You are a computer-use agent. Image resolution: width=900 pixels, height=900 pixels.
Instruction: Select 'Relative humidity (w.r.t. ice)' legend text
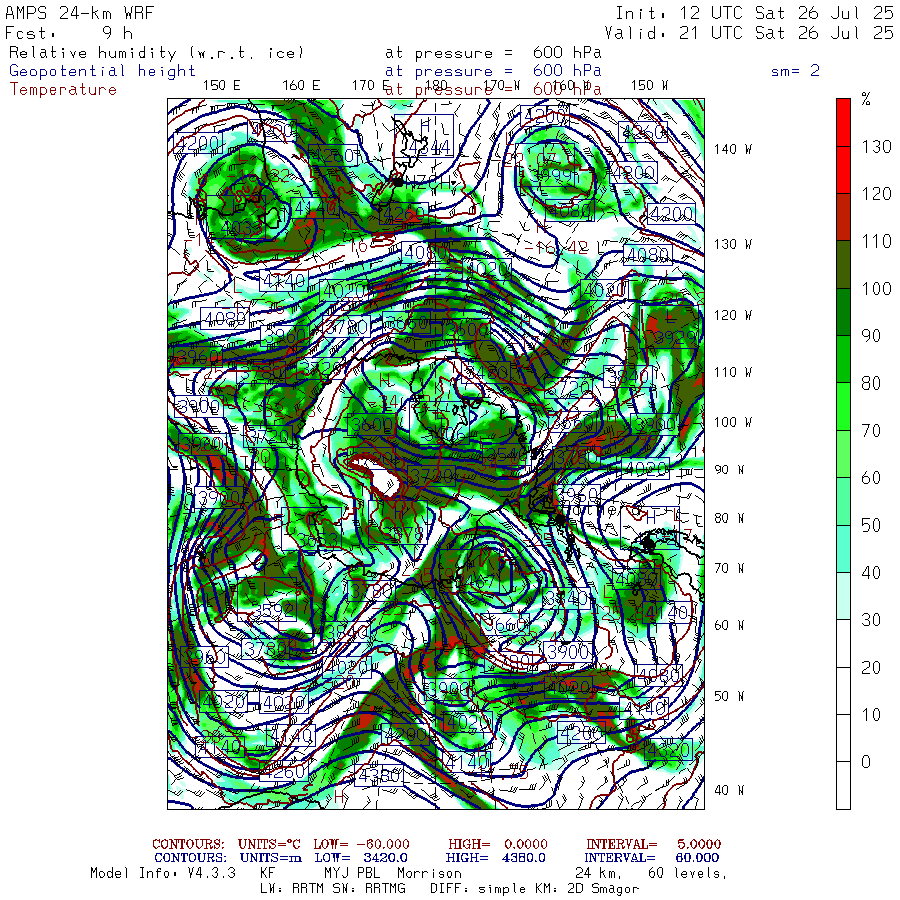click(156, 53)
